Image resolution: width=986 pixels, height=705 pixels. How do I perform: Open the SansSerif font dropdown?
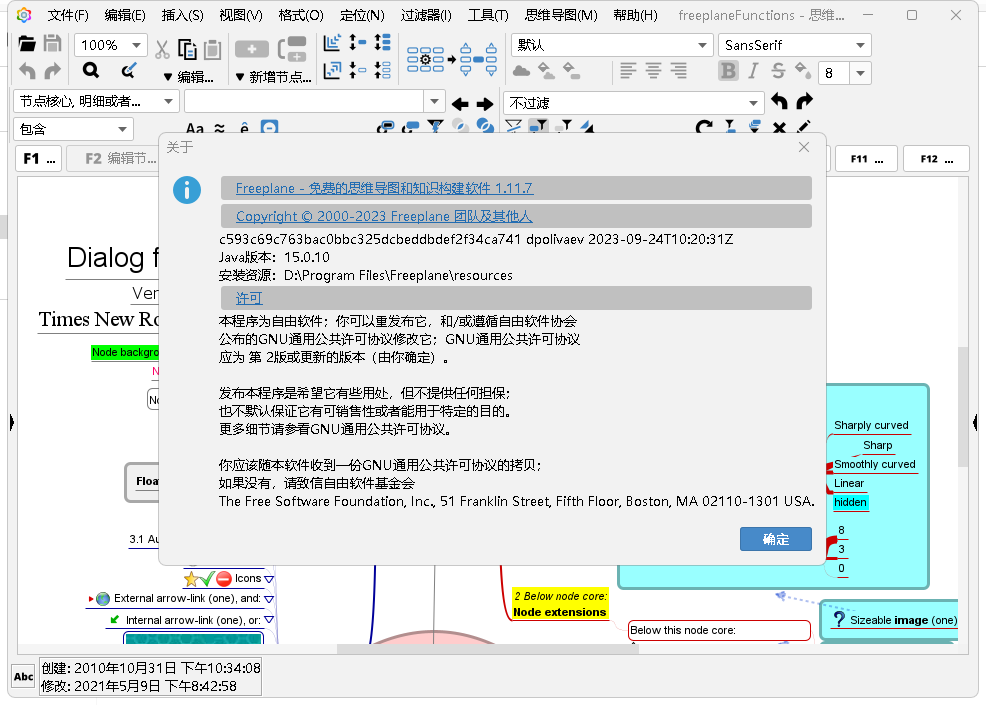pyautogui.click(x=794, y=45)
